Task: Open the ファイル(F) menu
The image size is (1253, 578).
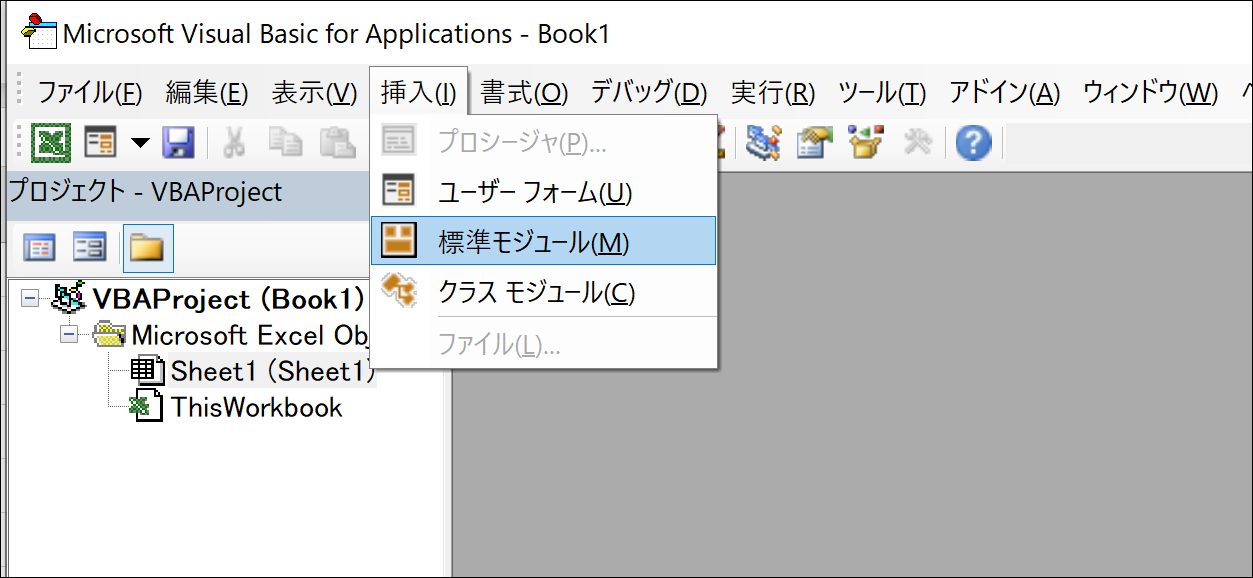Action: [90, 93]
